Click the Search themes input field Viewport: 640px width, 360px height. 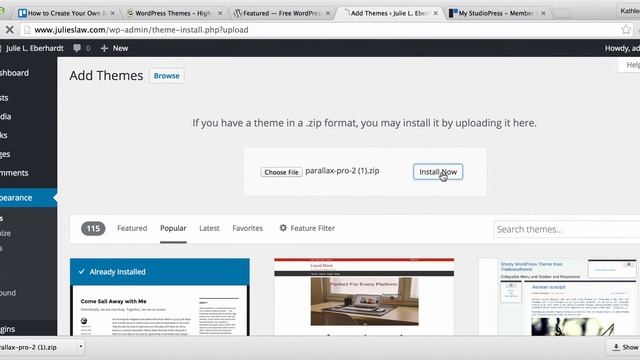(x=567, y=229)
